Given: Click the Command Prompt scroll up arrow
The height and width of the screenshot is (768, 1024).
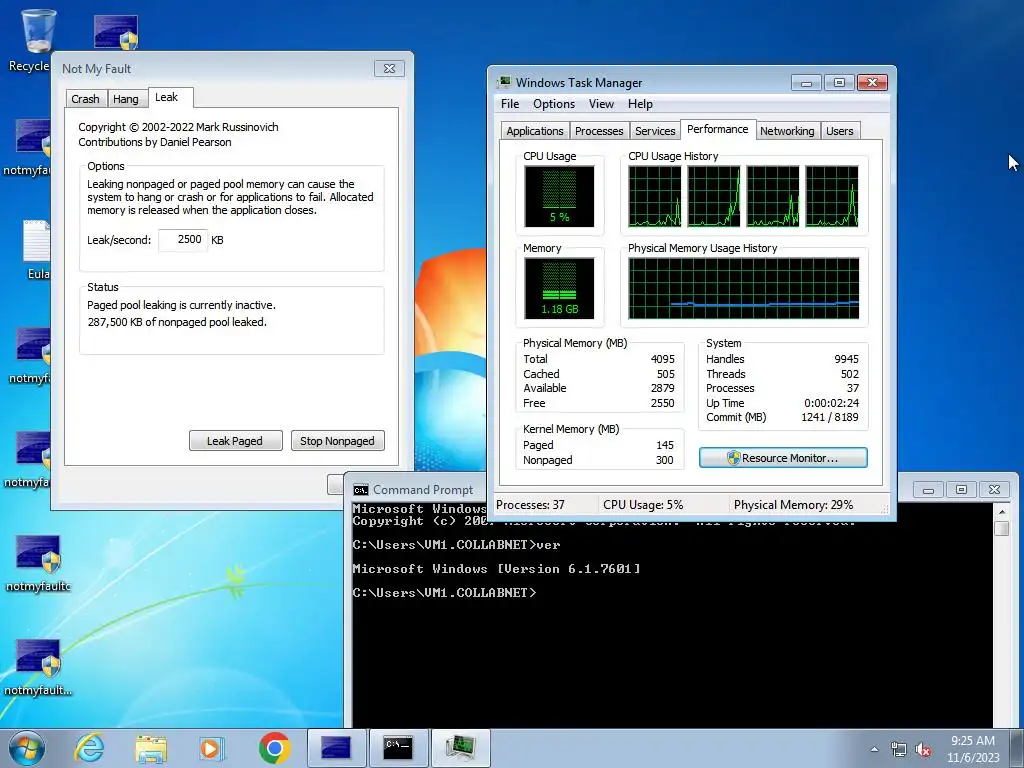Looking at the screenshot, I should click(x=1002, y=511).
